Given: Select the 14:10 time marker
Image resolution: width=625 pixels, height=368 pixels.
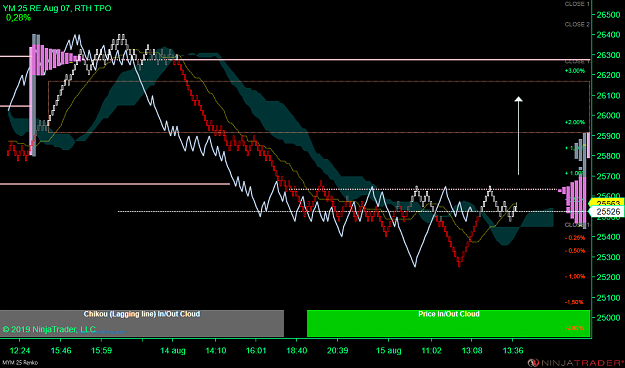Looking at the screenshot, I should click(x=216, y=350).
